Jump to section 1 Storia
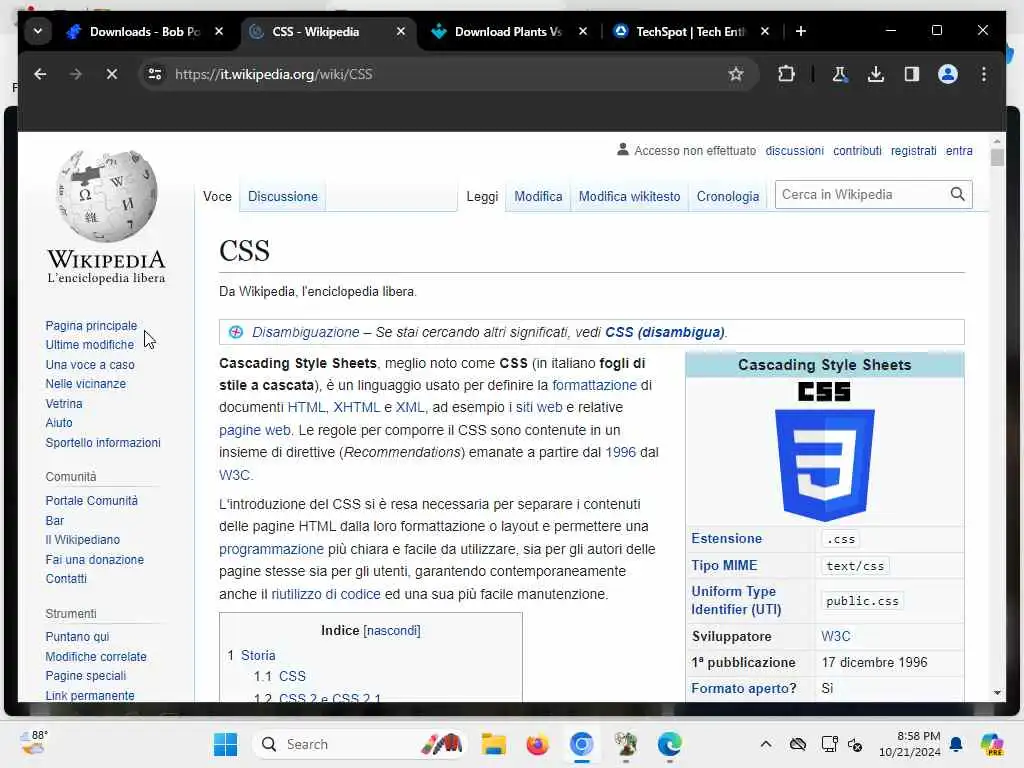Image resolution: width=1024 pixels, height=768 pixels. (x=258, y=656)
